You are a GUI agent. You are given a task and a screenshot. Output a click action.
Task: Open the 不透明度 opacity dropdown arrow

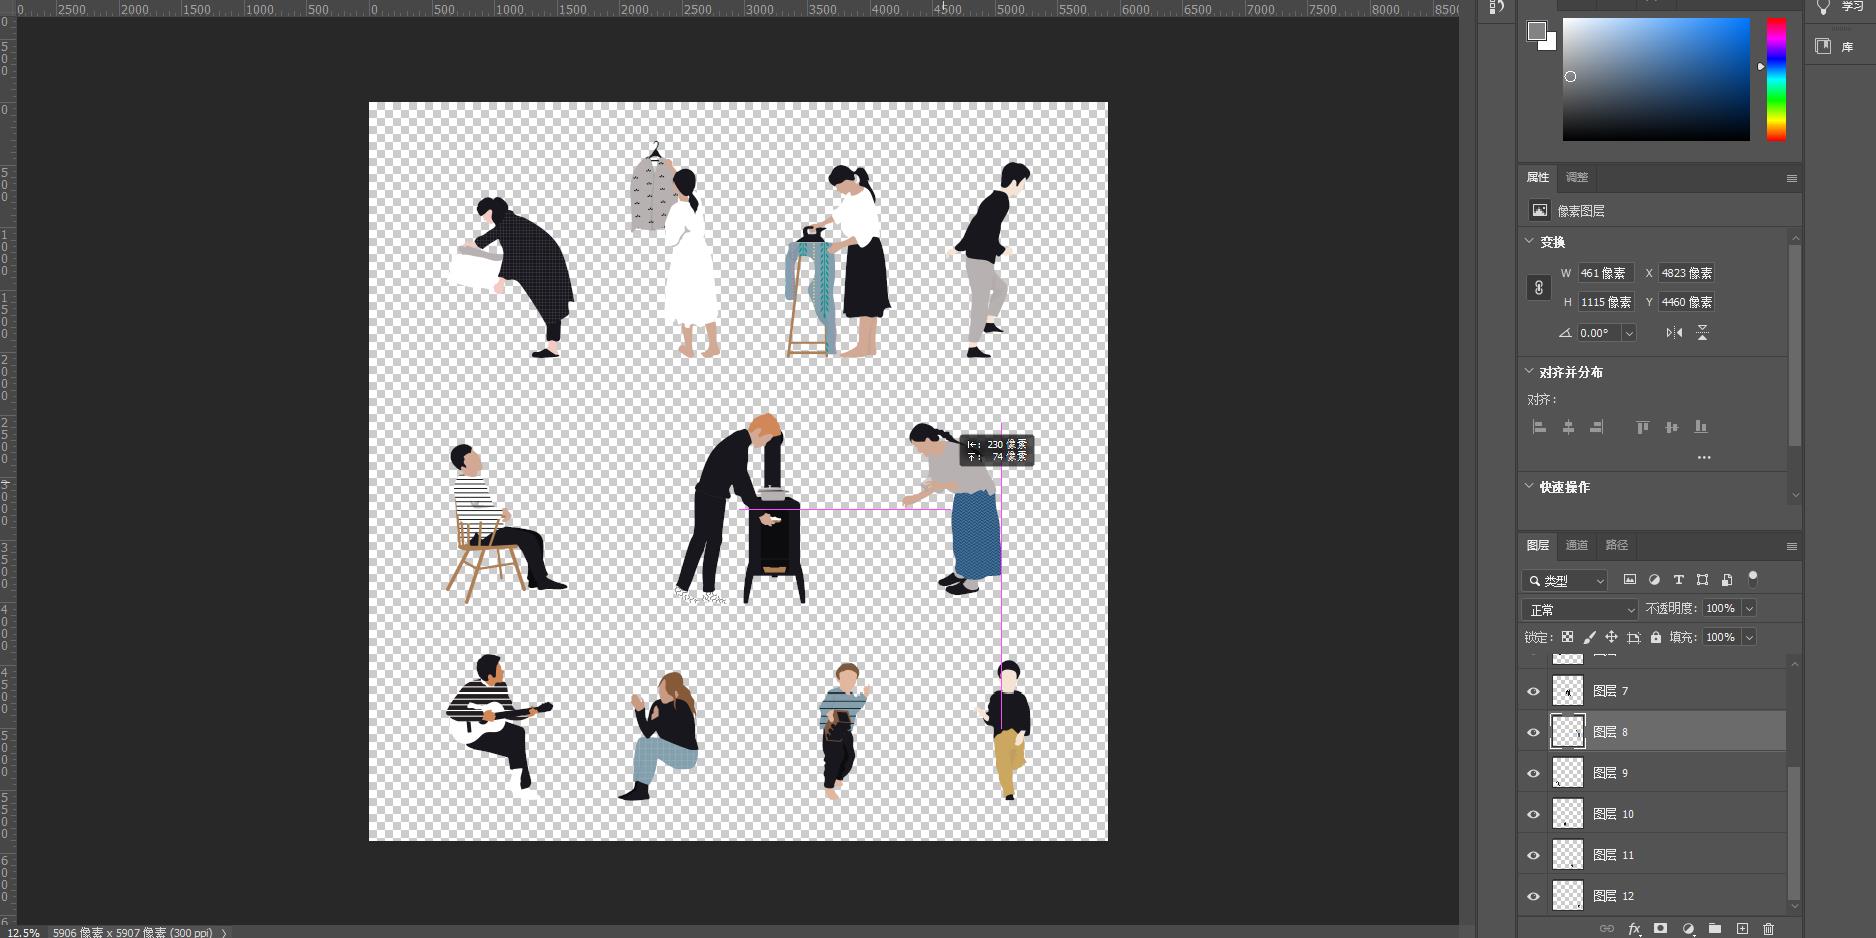(1749, 609)
